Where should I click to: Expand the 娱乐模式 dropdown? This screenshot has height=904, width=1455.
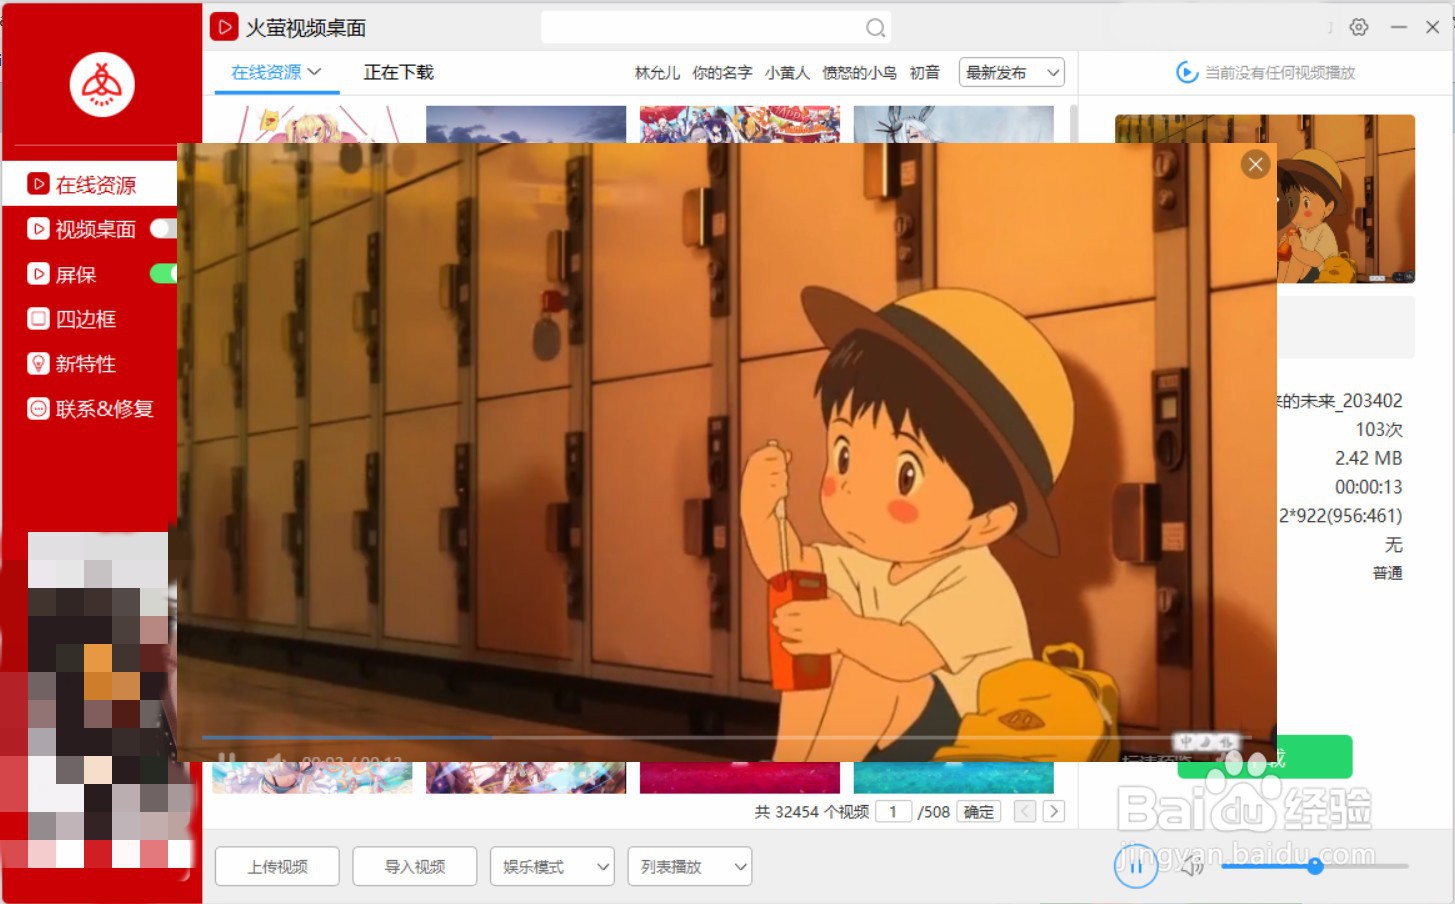[x=552, y=866]
